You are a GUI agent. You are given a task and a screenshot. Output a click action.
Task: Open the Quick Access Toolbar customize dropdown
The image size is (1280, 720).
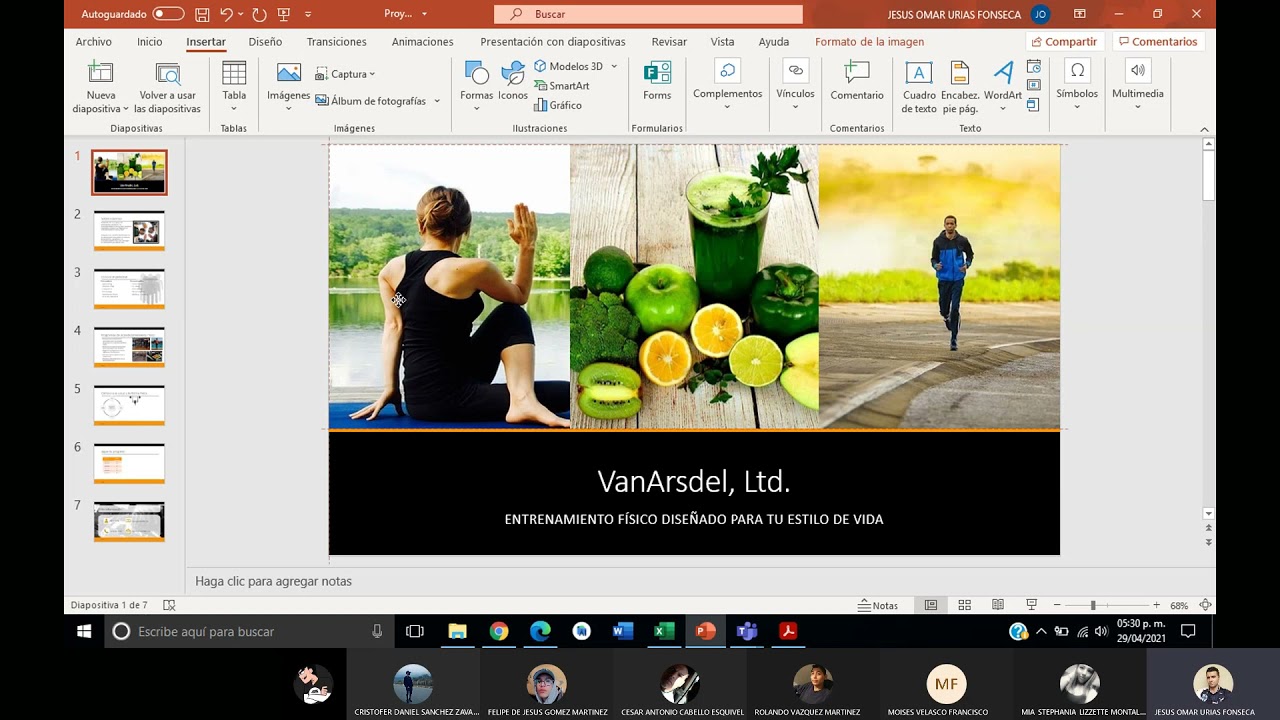308,14
